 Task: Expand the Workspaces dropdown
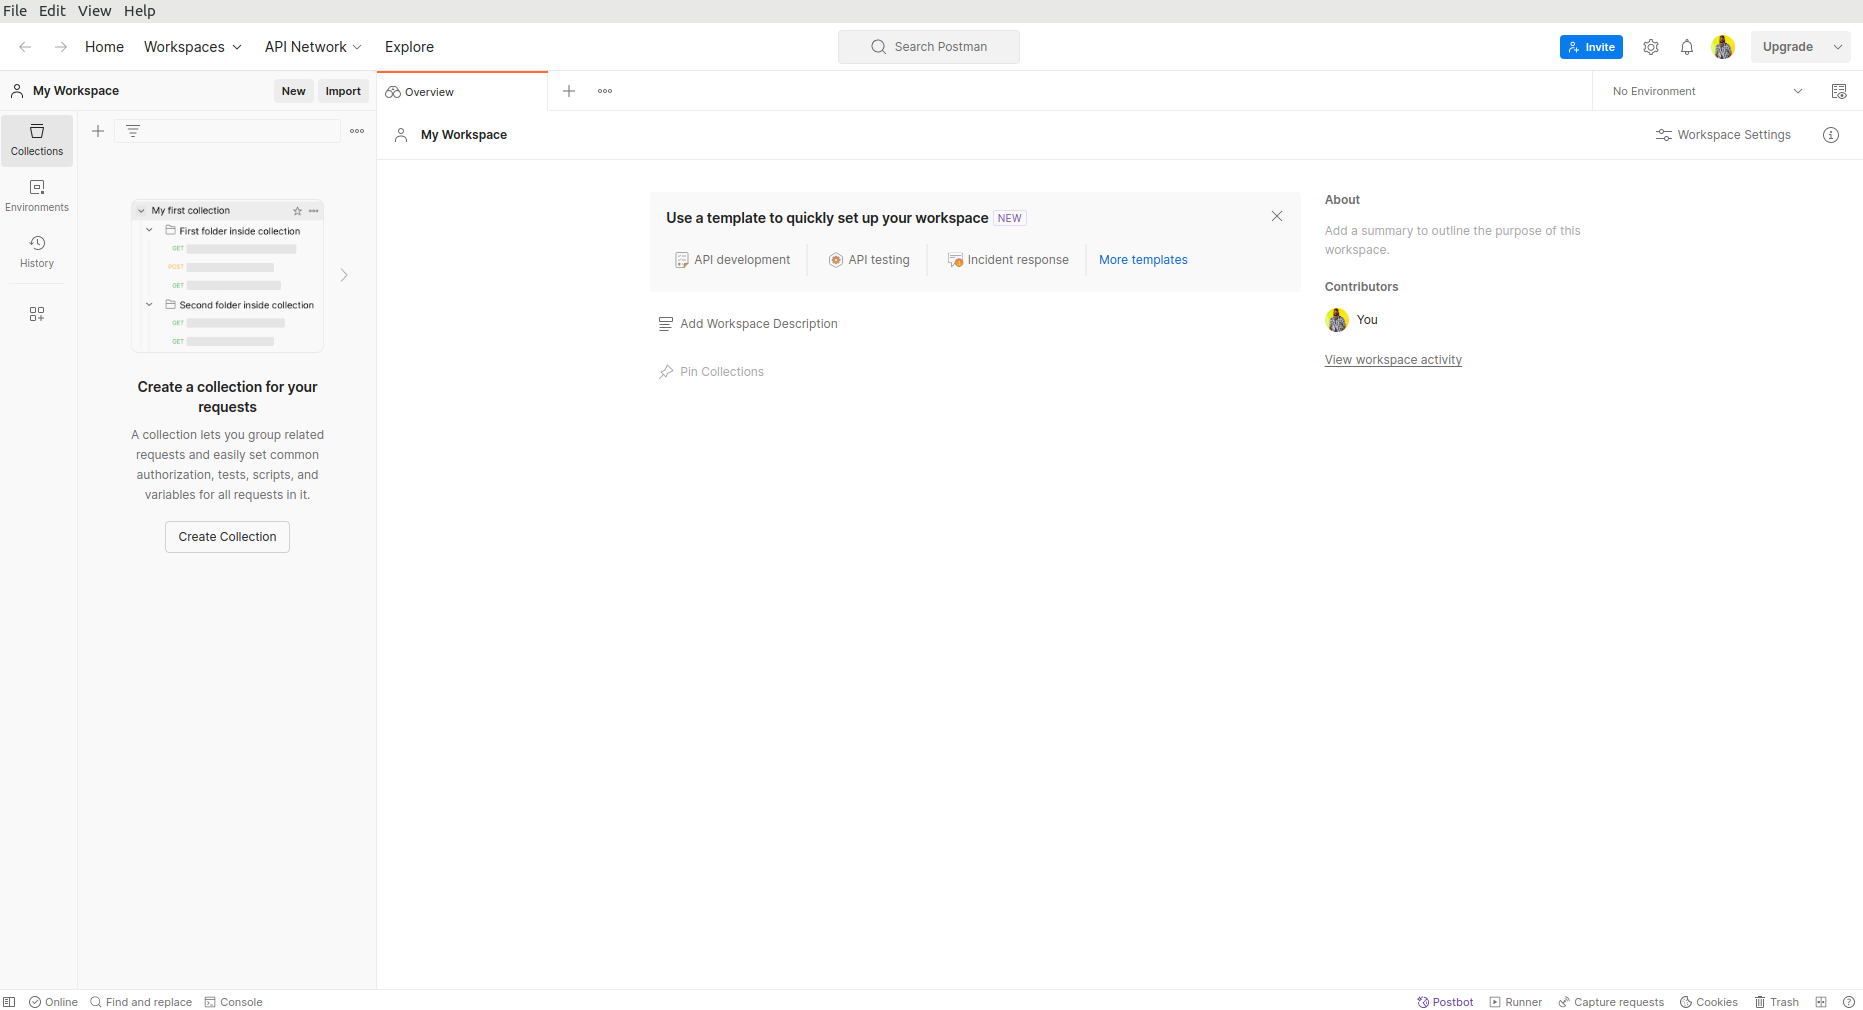(193, 47)
